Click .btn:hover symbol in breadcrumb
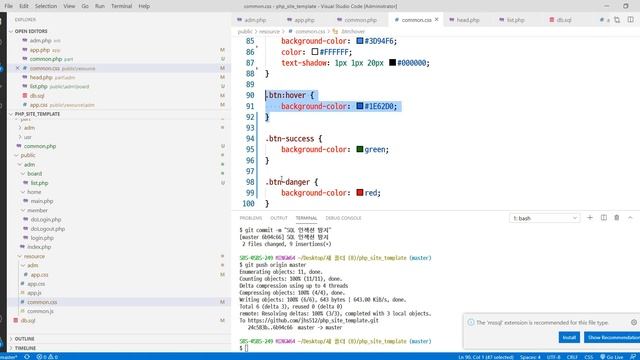Image resolution: width=640 pixels, height=360 pixels. click(x=353, y=31)
